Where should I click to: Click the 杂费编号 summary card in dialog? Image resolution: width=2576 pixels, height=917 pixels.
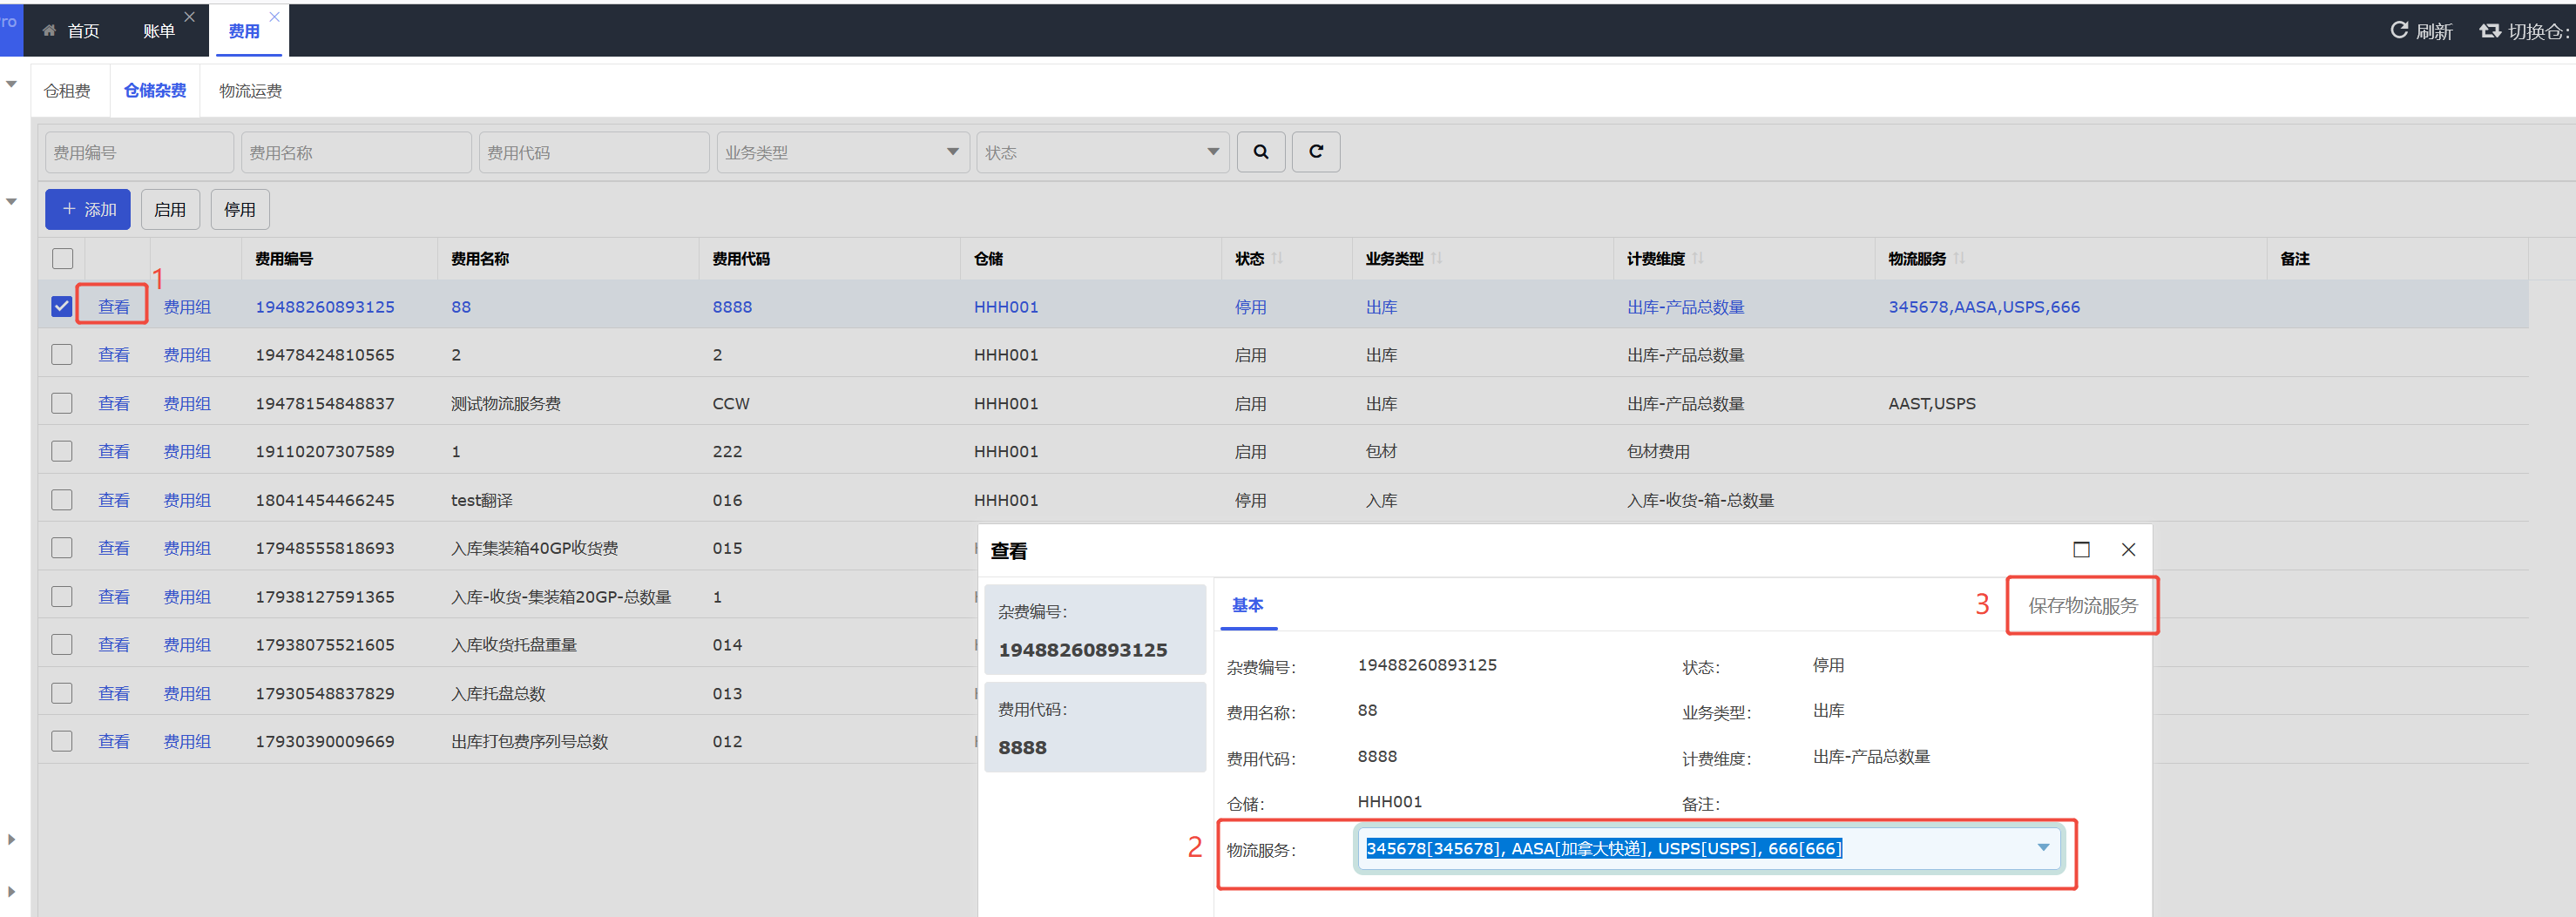click(x=1095, y=630)
